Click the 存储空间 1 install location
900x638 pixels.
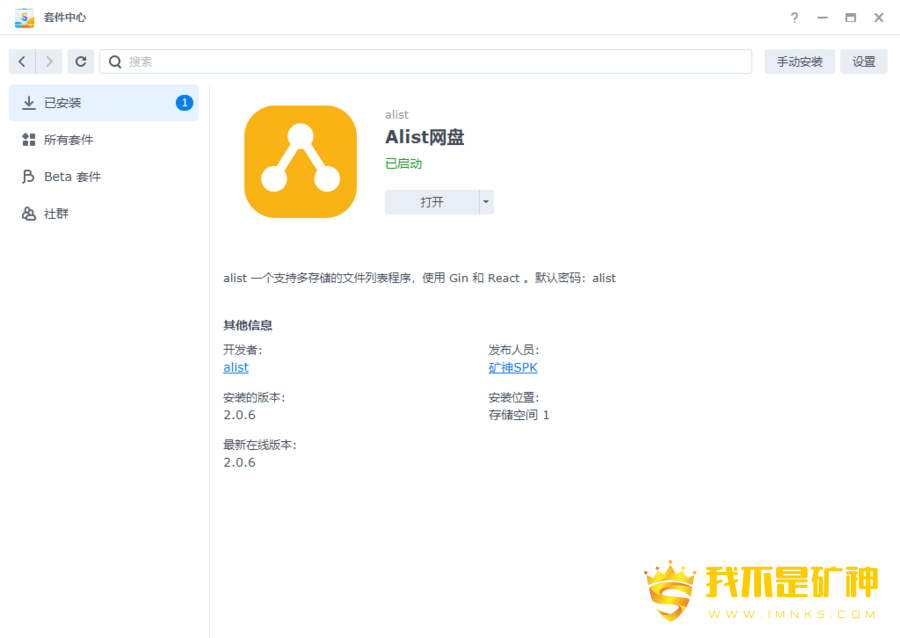(x=519, y=415)
